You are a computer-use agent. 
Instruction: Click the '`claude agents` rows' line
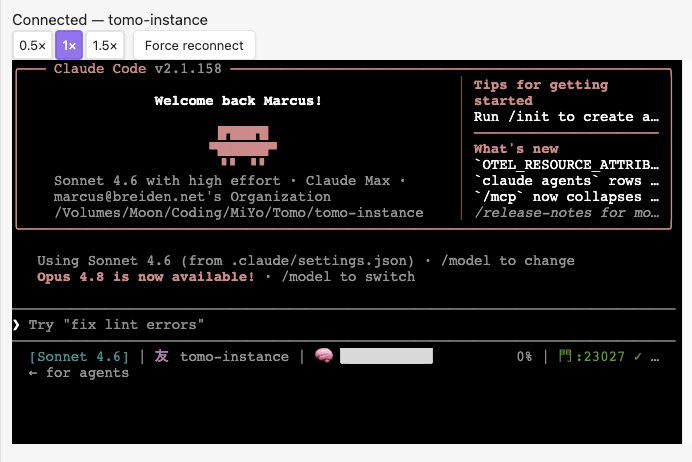point(566,181)
